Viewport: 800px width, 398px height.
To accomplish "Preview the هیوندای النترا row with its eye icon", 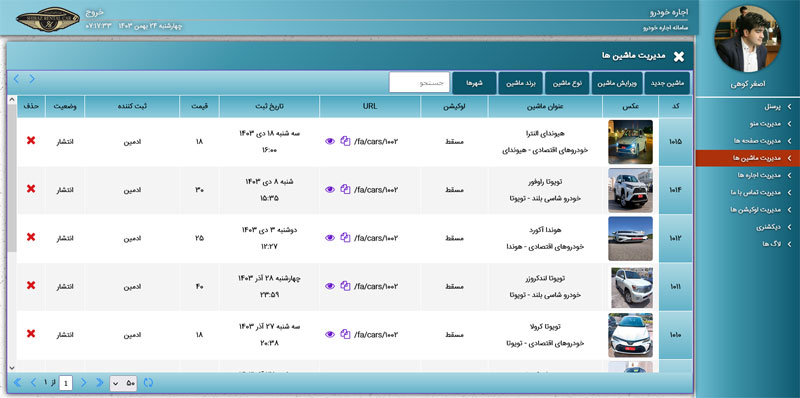I will coord(330,141).
